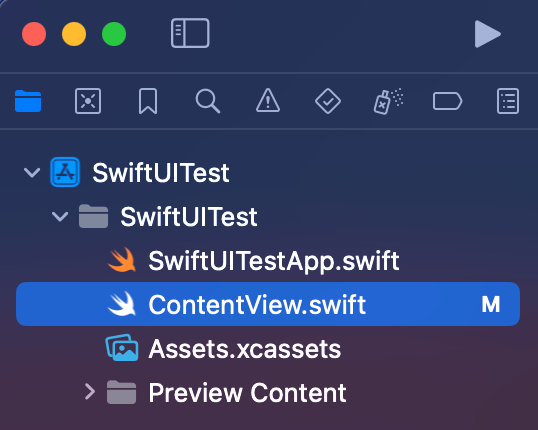Viewport: 538px width, 430px height.
Task: Show the Breakpoint navigator
Action: [x=447, y=101]
